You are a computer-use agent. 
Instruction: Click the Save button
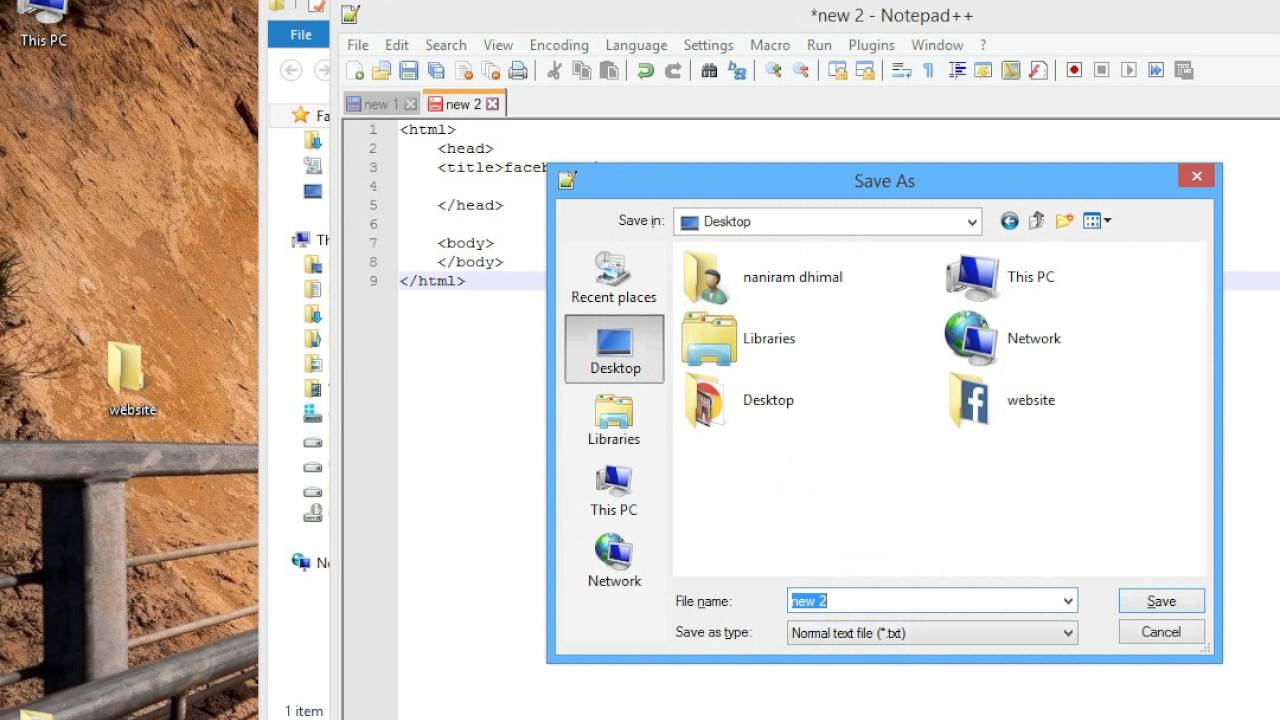pos(1161,601)
